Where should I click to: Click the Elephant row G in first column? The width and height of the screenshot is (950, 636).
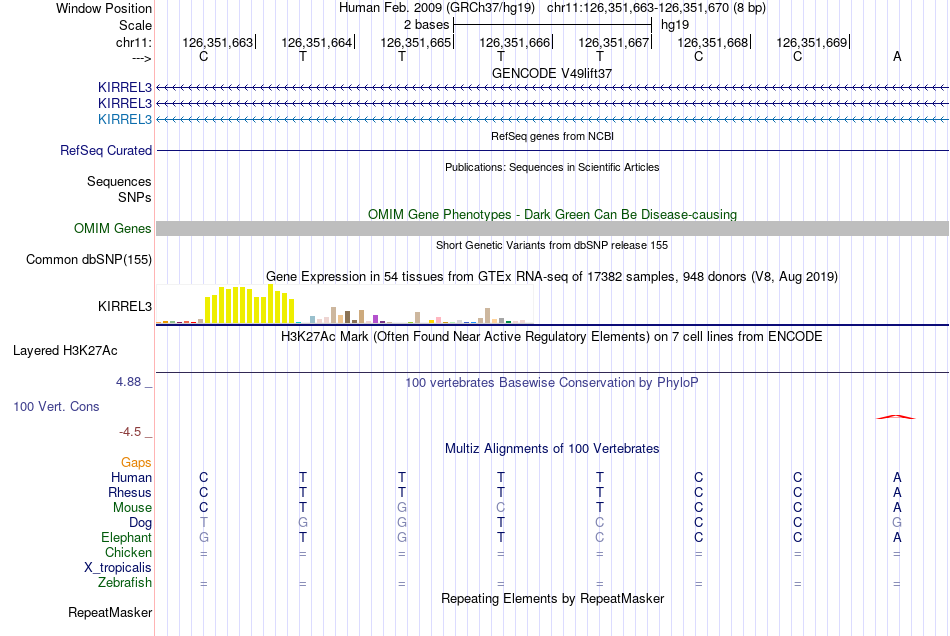[x=204, y=537]
